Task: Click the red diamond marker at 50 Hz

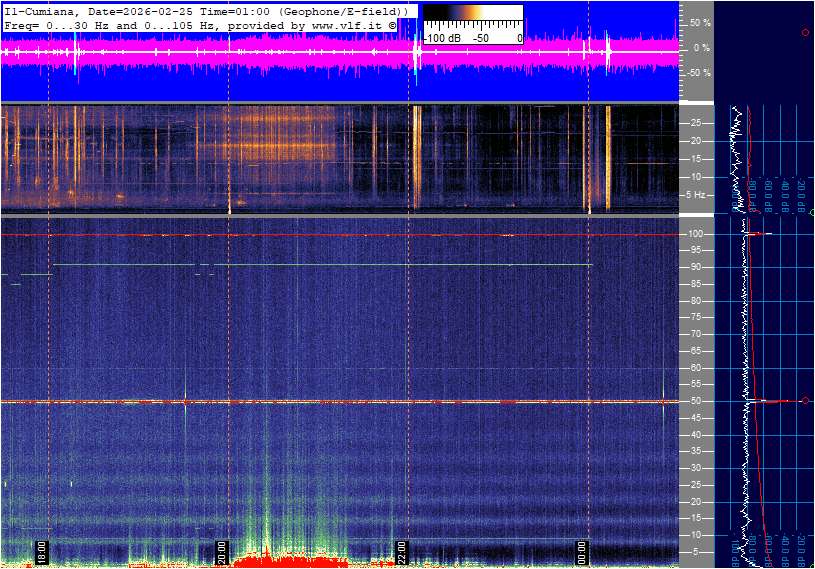Action: [805, 401]
